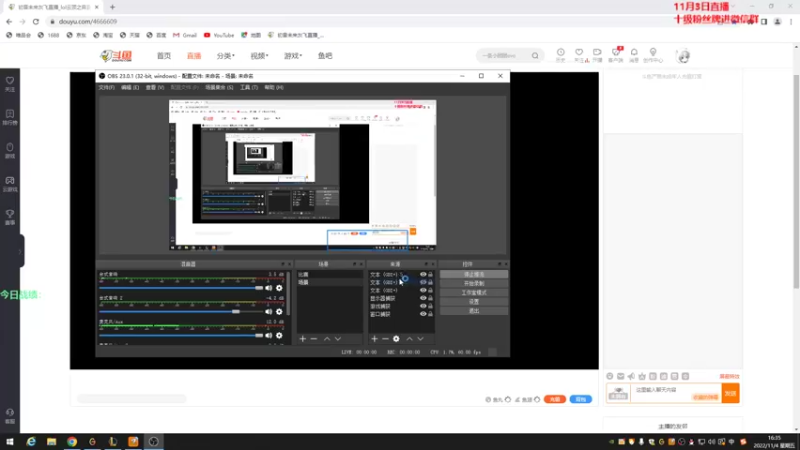Open gear settings for 麦克风/Aux channel
The image size is (800, 450).
pyautogui.click(x=279, y=336)
